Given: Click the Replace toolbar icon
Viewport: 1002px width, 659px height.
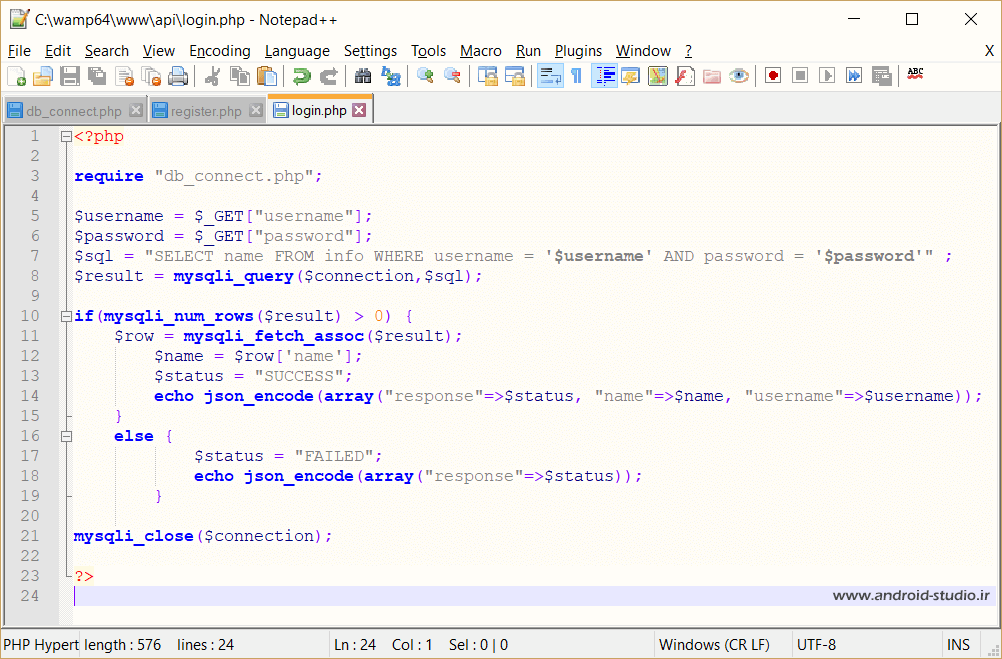Looking at the screenshot, I should point(390,76).
